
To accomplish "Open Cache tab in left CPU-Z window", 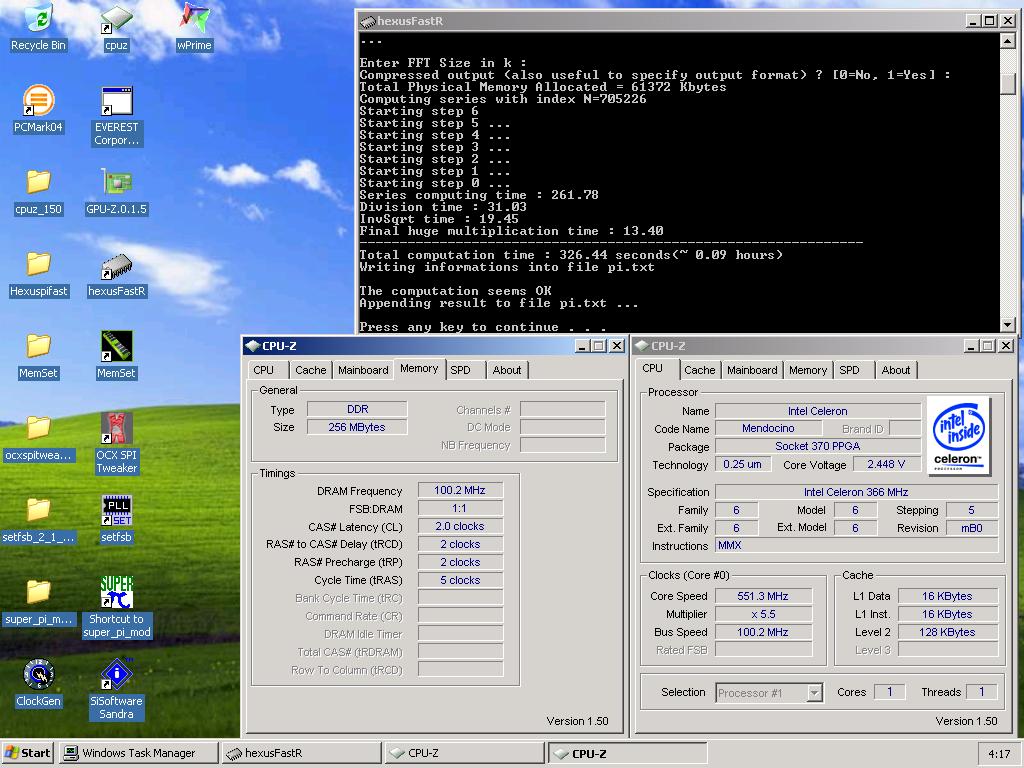I will click(310, 370).
